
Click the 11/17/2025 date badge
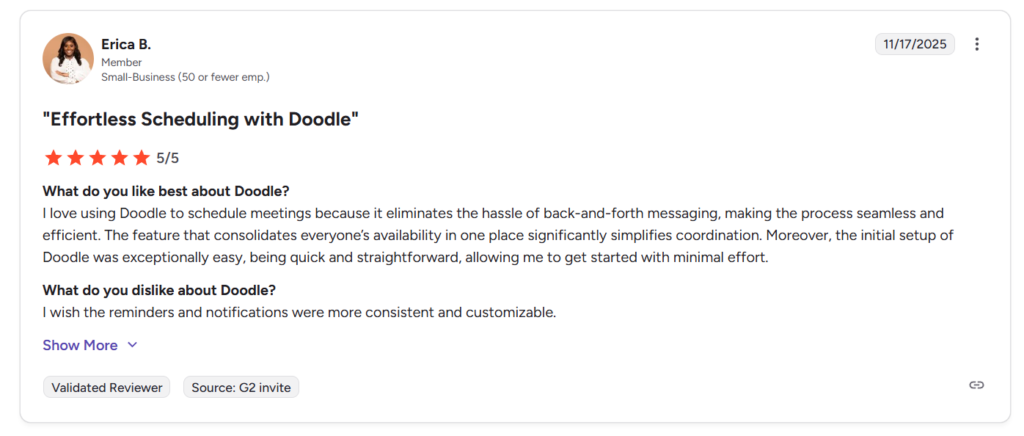click(915, 44)
